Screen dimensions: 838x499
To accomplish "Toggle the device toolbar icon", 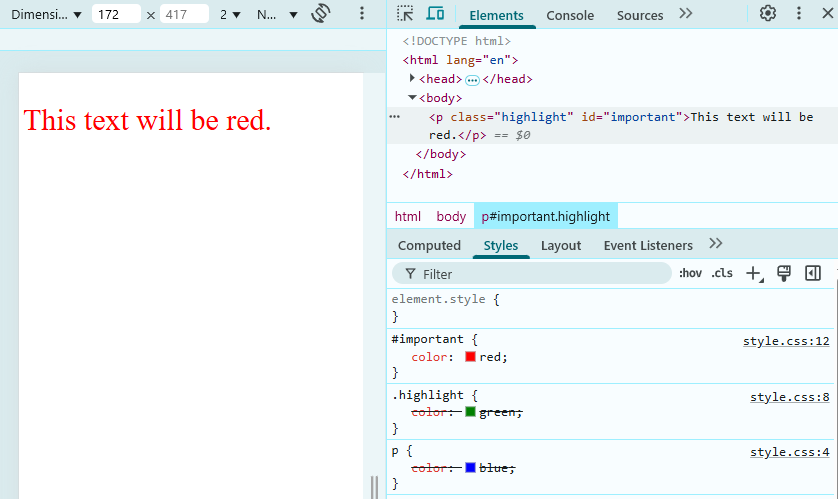I will (435, 13).
